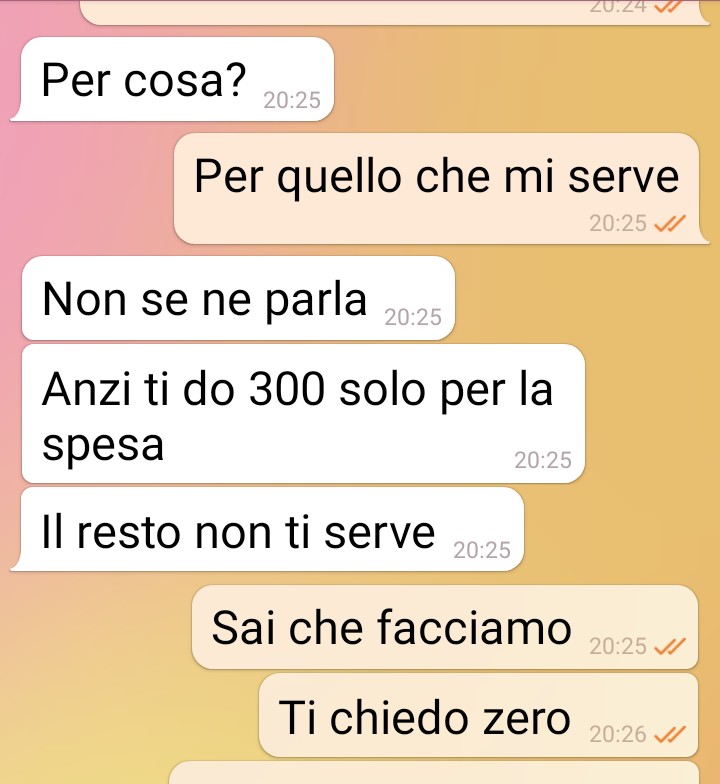Tap the timestamp on the '300 solo per la spesa' message
The image size is (720, 784).
click(543, 460)
